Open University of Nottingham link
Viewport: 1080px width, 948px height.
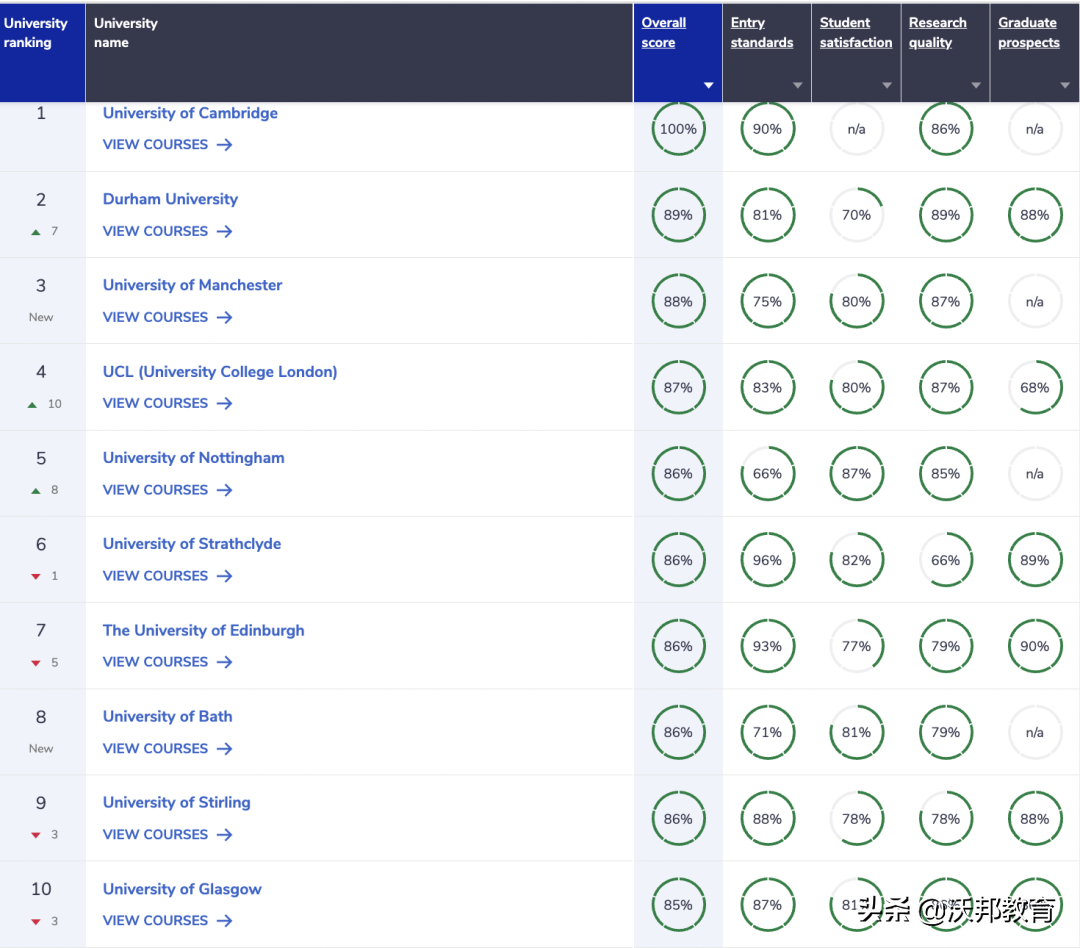(194, 458)
